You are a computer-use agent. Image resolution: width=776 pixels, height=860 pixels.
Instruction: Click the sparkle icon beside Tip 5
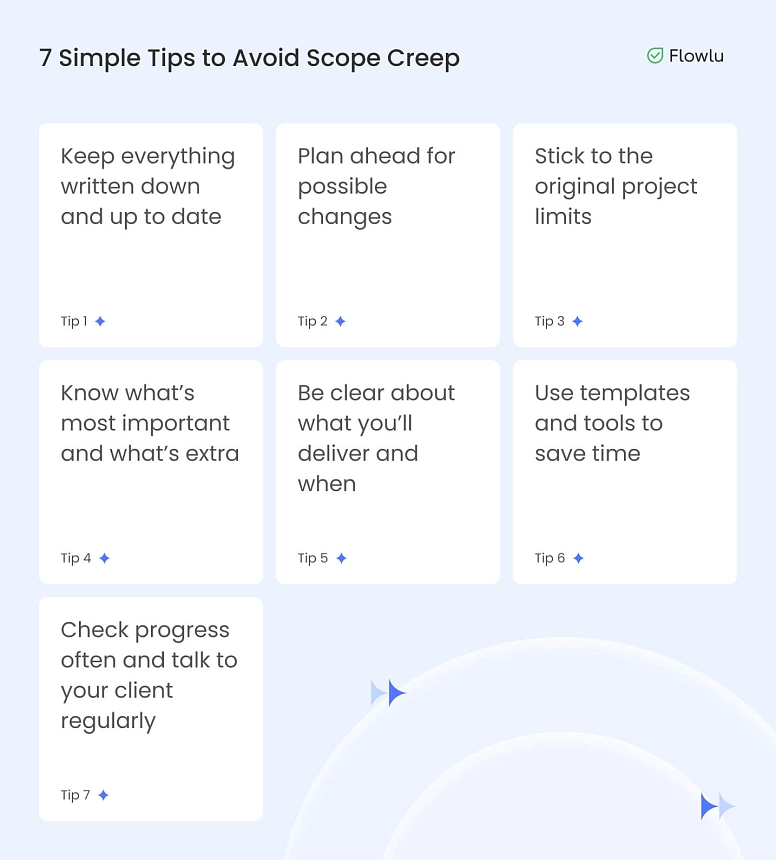(341, 558)
